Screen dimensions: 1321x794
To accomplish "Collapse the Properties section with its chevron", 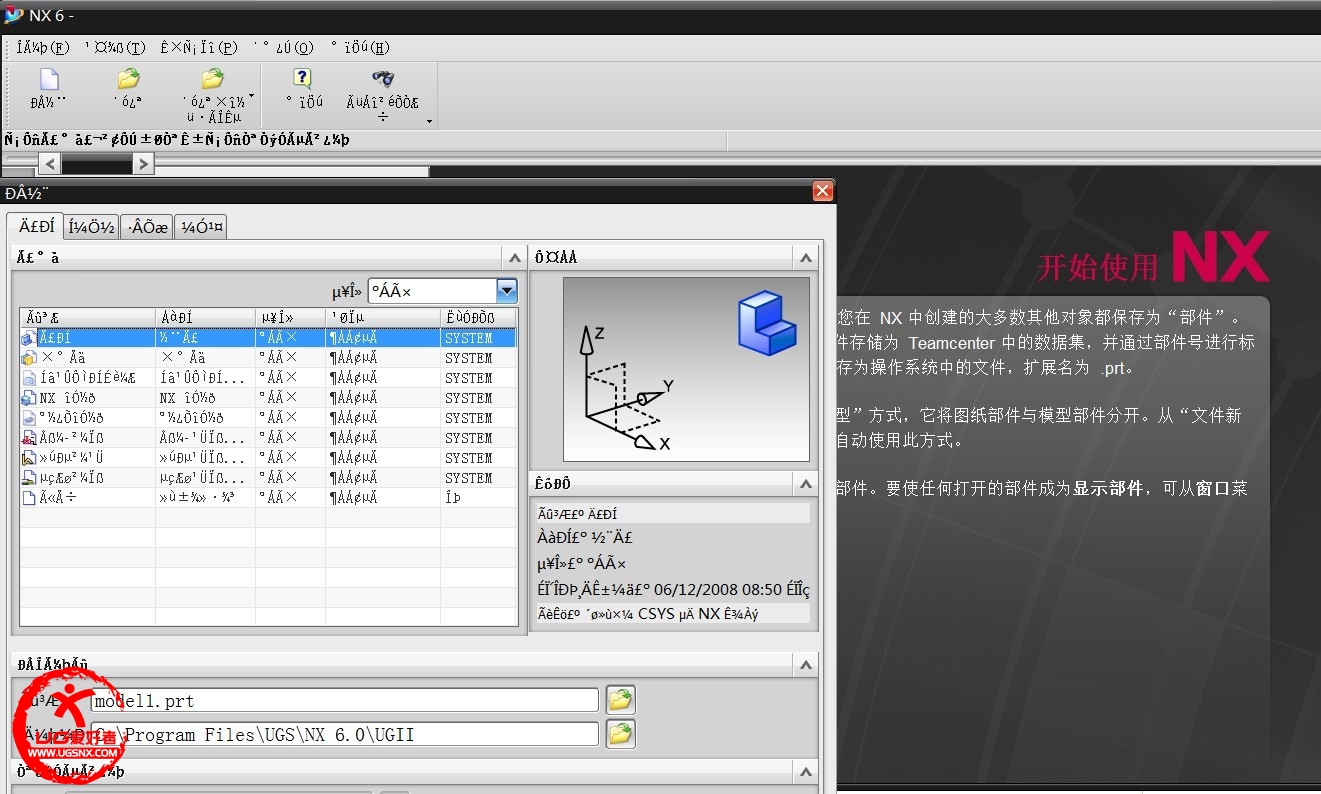I will pyautogui.click(x=806, y=484).
